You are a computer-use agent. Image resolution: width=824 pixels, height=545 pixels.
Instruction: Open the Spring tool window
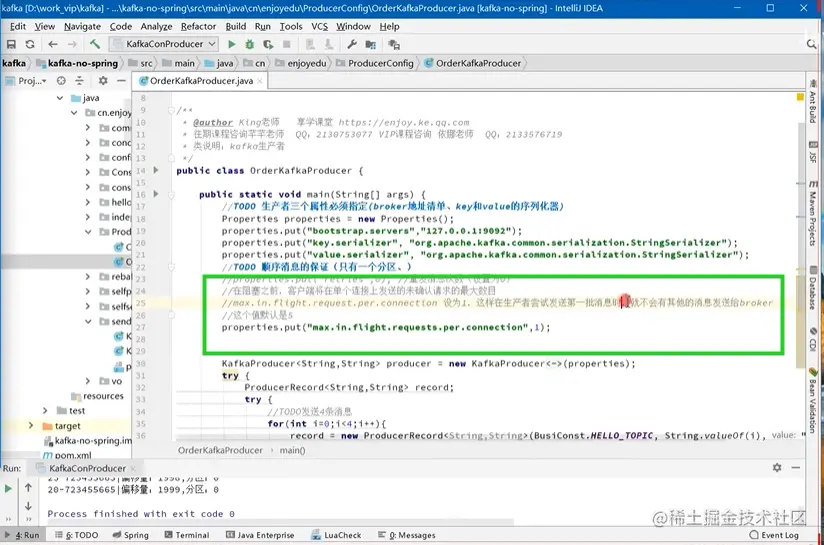pyautogui.click(x=131, y=535)
